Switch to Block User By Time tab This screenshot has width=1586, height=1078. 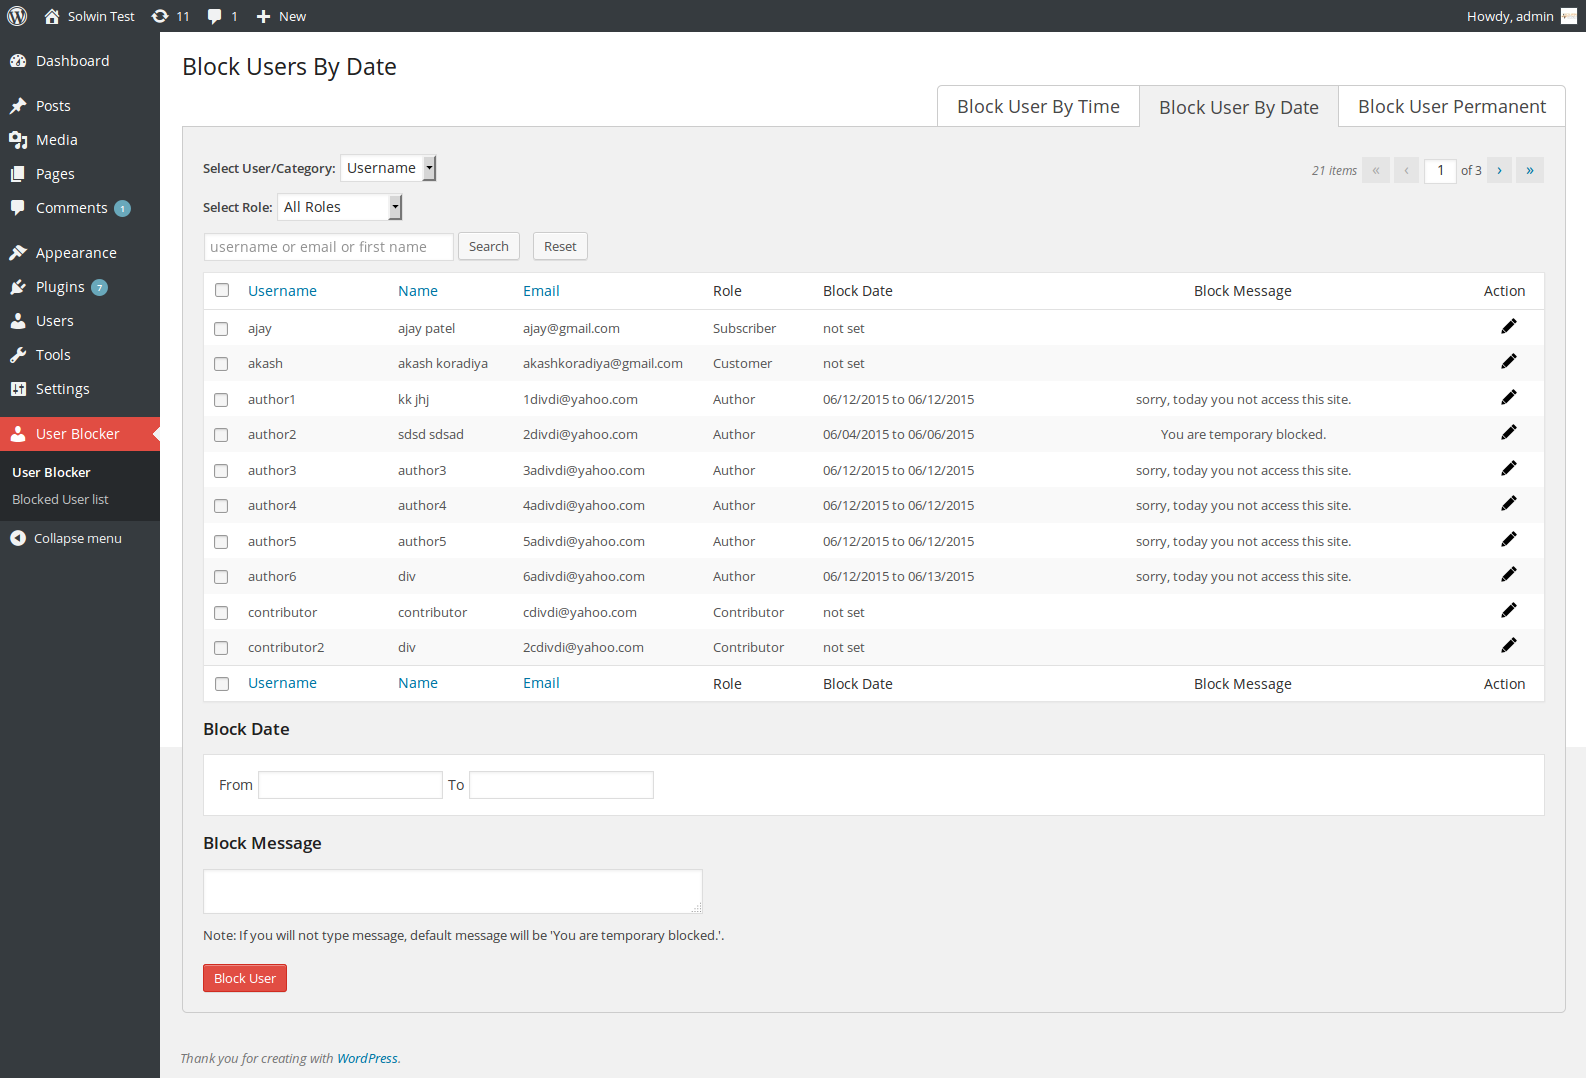1038,107
